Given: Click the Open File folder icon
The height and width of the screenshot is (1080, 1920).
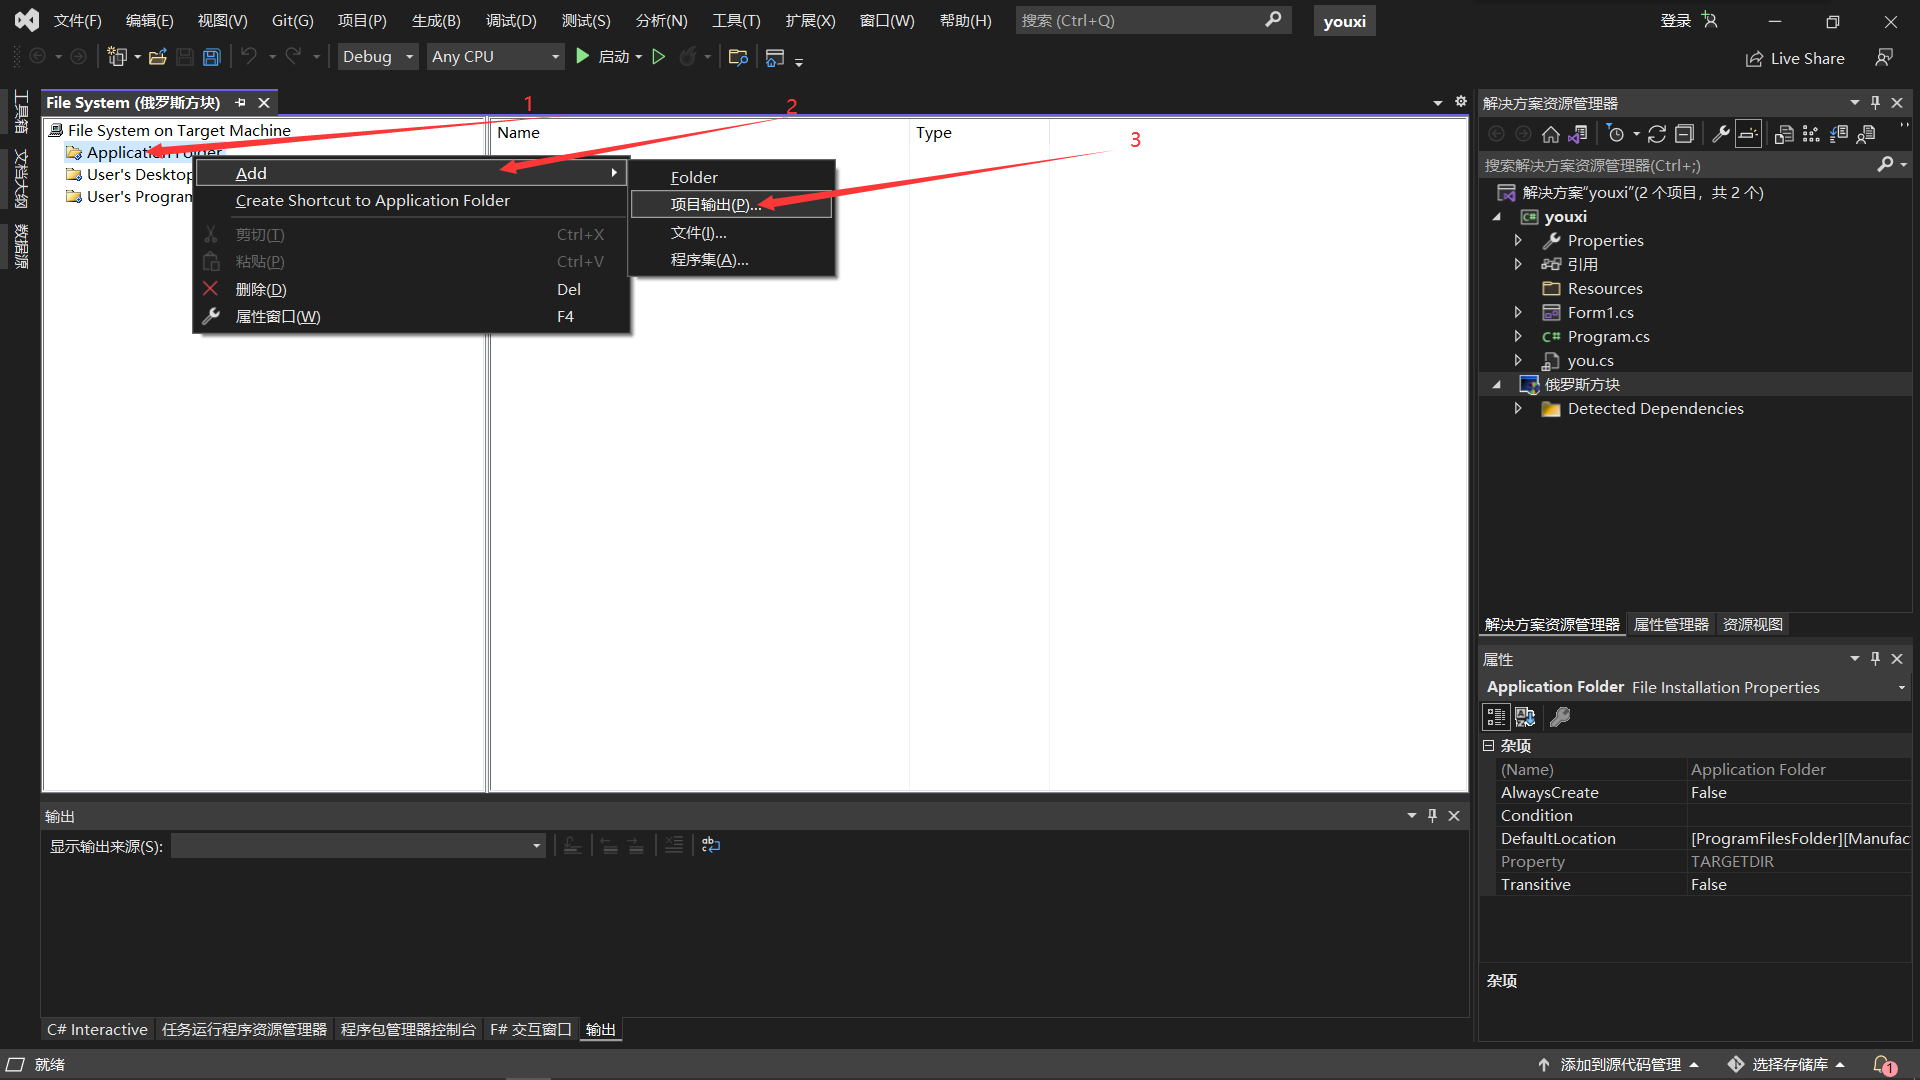Looking at the screenshot, I should (158, 57).
